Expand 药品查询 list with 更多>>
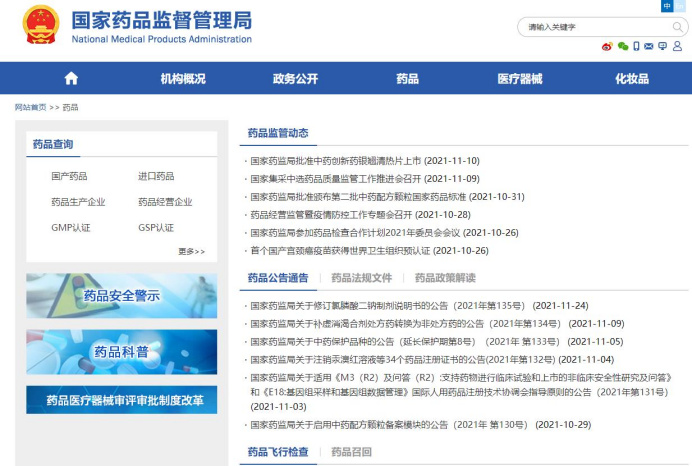Image resolution: width=692 pixels, height=466 pixels. pos(191,251)
